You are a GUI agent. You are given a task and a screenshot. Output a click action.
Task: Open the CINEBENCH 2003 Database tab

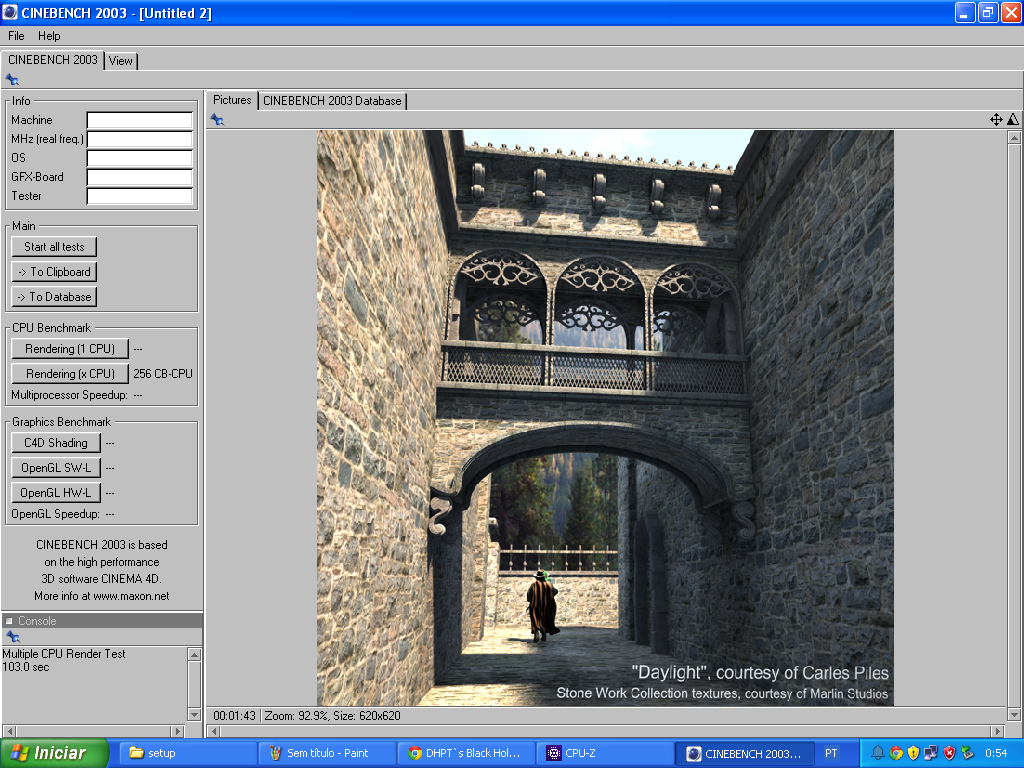click(x=332, y=101)
